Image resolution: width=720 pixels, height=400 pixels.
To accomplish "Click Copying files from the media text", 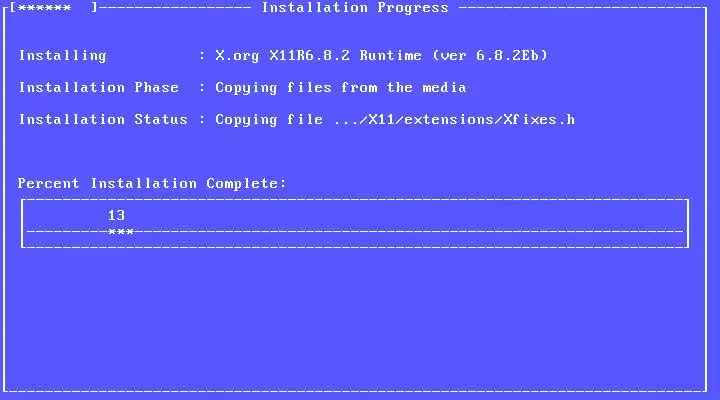I will tap(341, 88).
